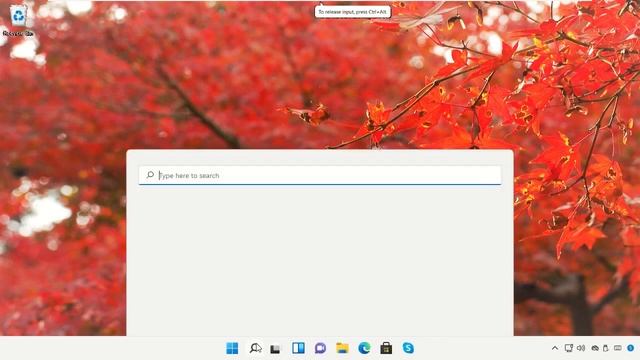Screen dimensions: 640x360
Task: Show hidden icons in system tray
Action: tap(555, 348)
